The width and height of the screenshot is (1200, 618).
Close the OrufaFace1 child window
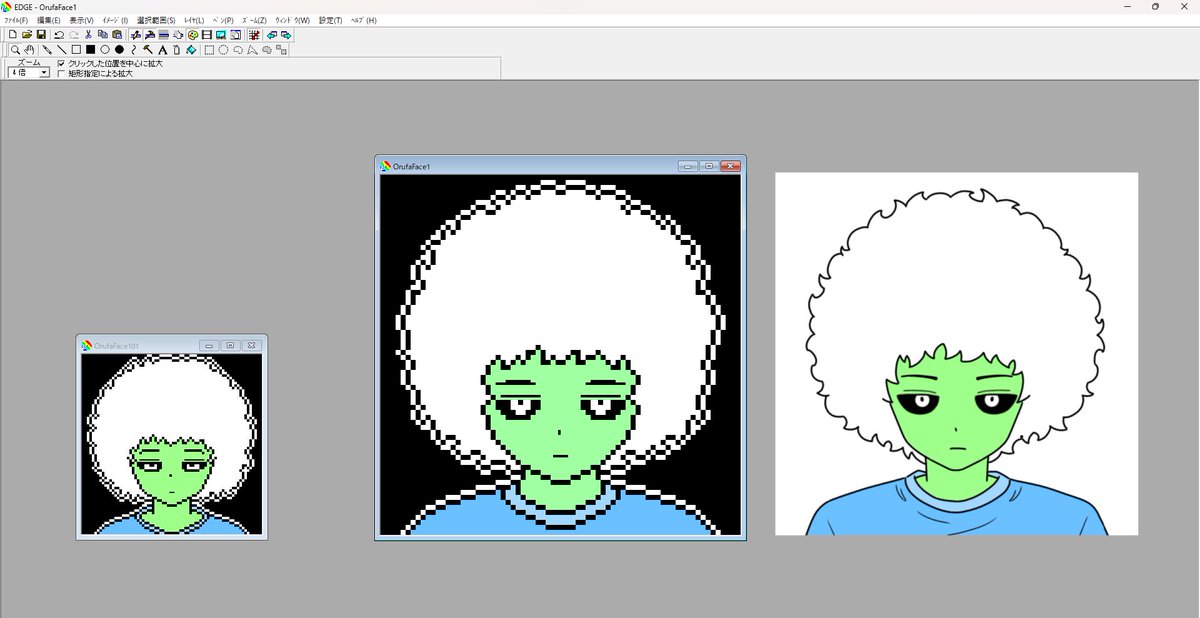point(731,166)
